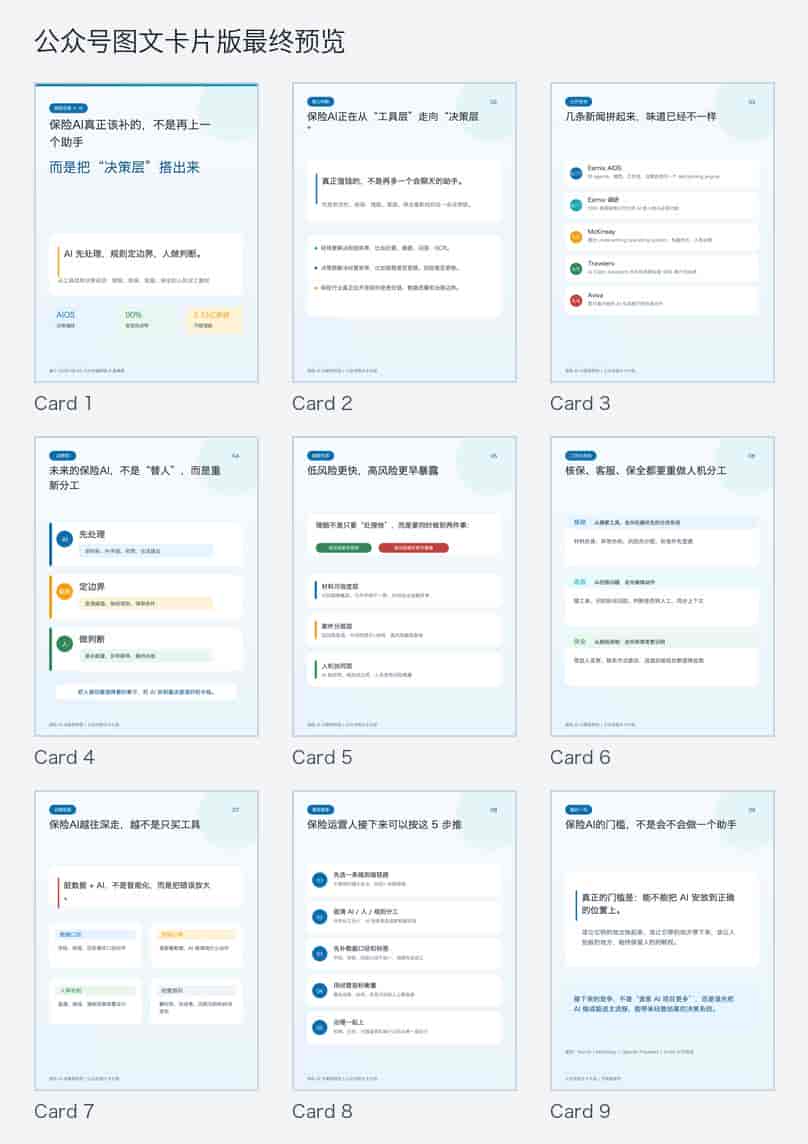Open the Card 7 thumbnail
808x1144 pixels.
pos(146,940)
